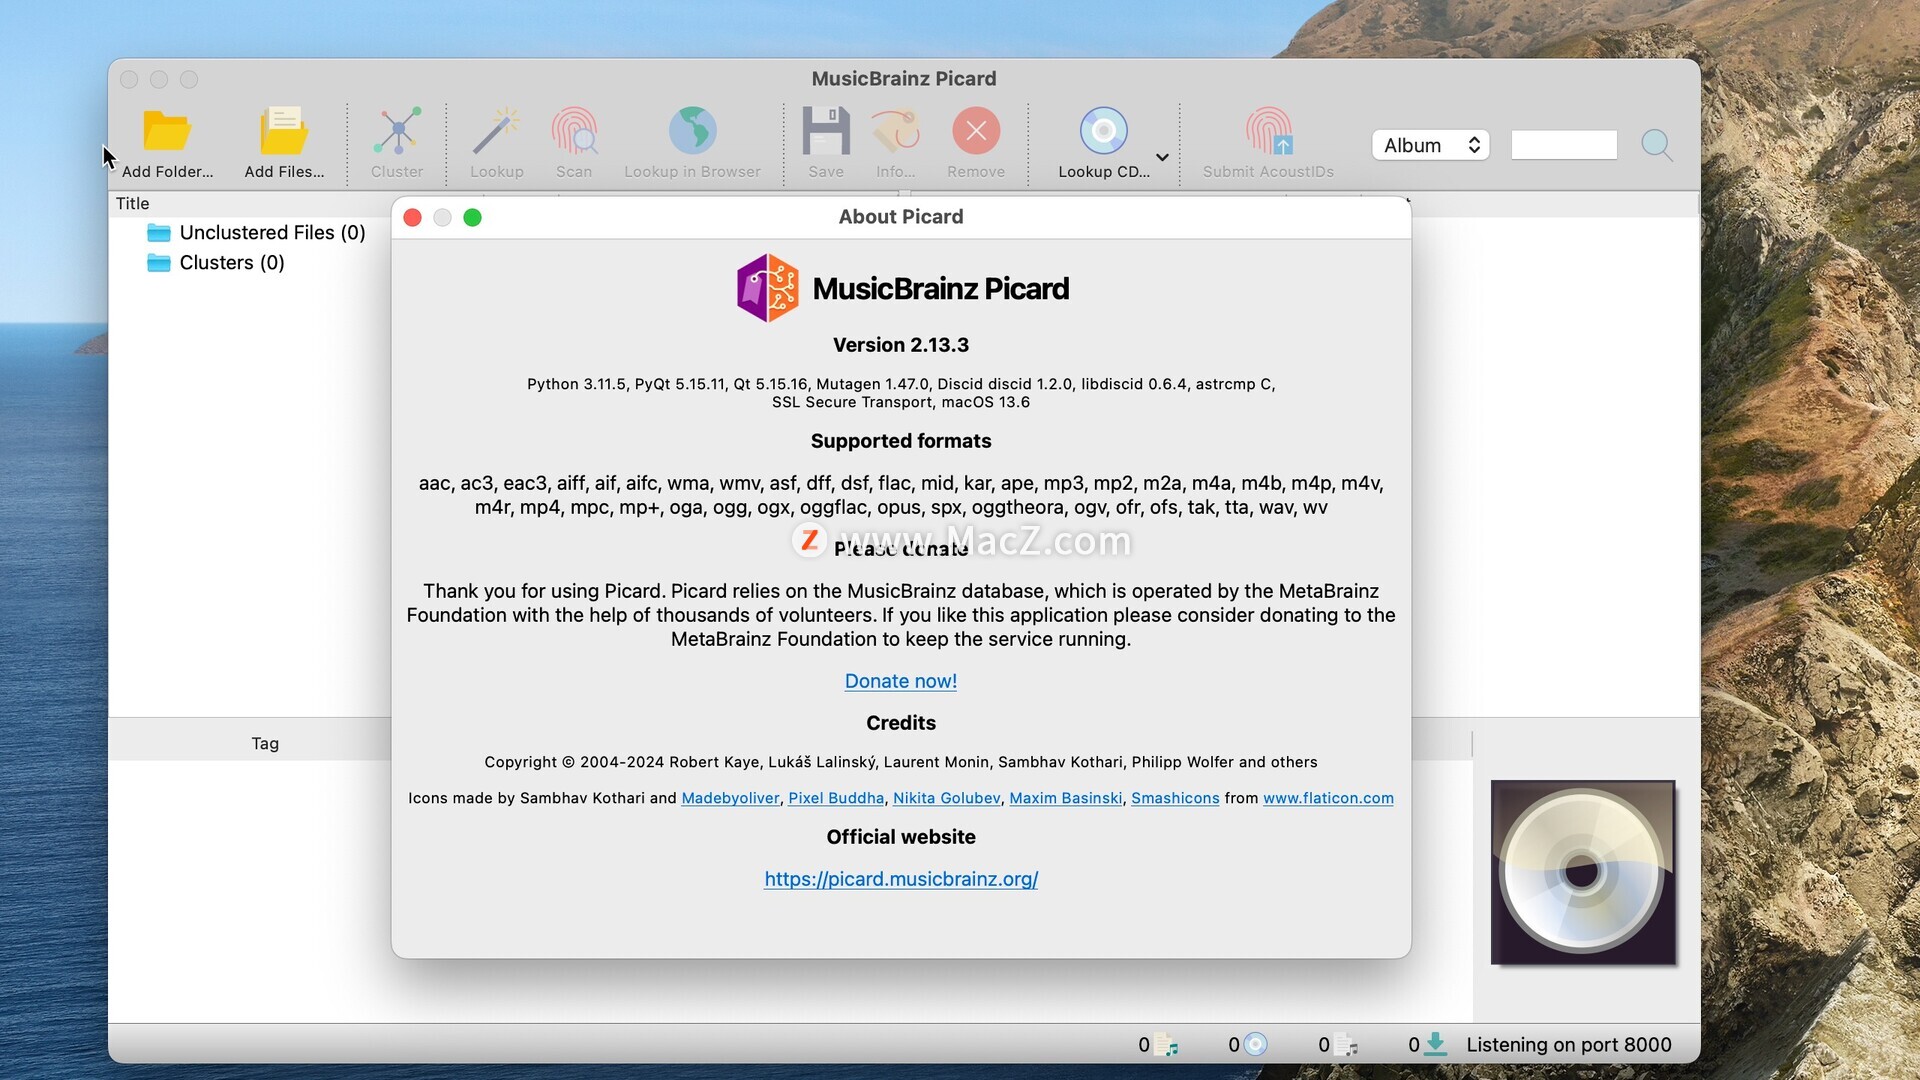Open the www.flaticon.com link

1328,798
